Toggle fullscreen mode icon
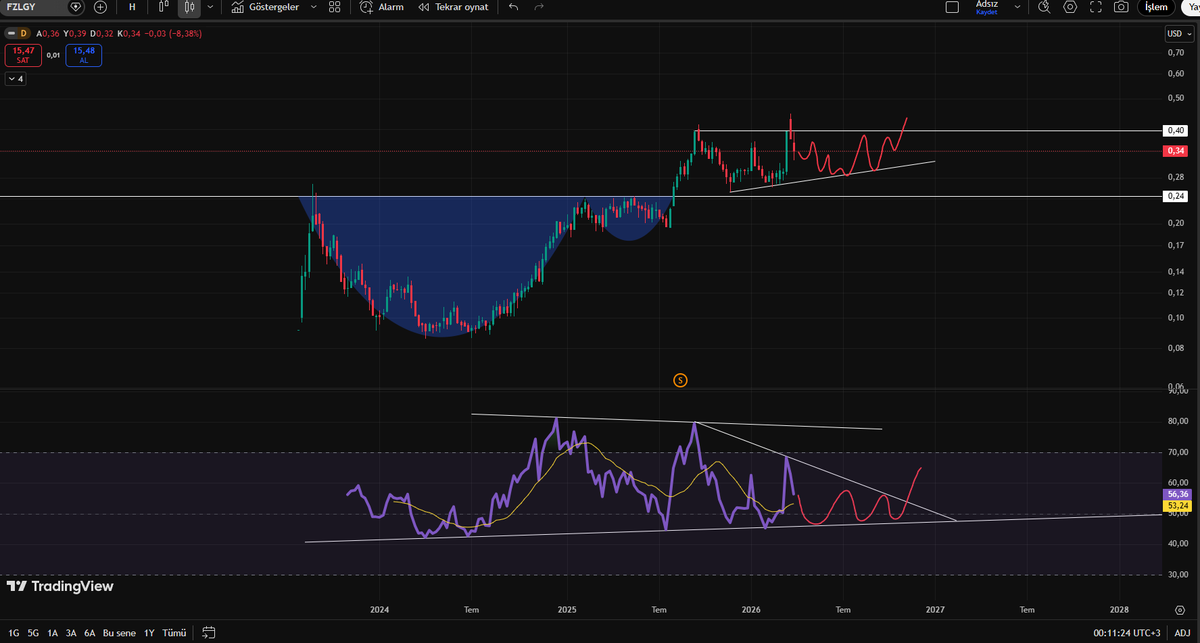 (x=1096, y=7)
